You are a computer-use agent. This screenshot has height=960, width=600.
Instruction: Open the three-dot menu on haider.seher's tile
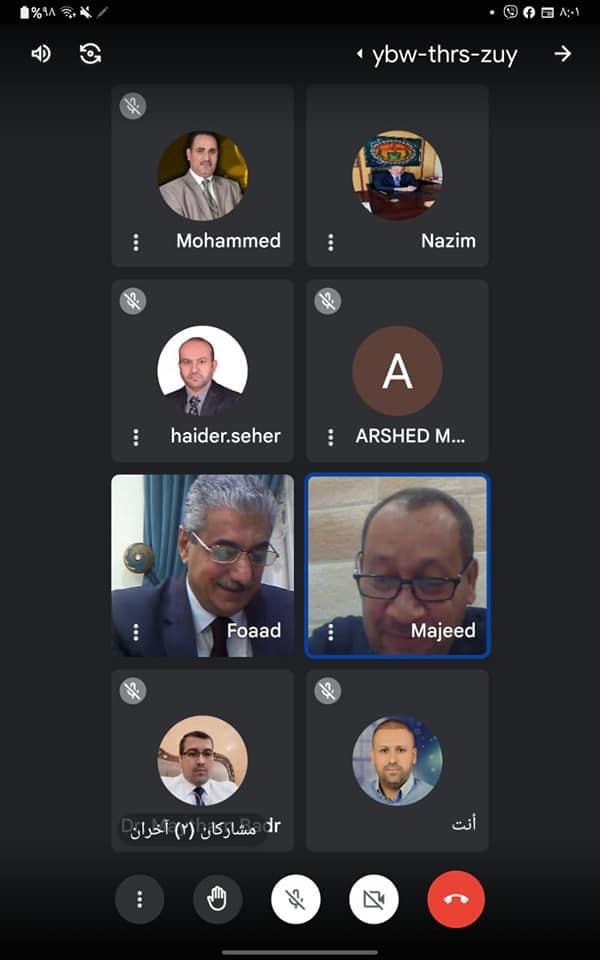pos(136,437)
